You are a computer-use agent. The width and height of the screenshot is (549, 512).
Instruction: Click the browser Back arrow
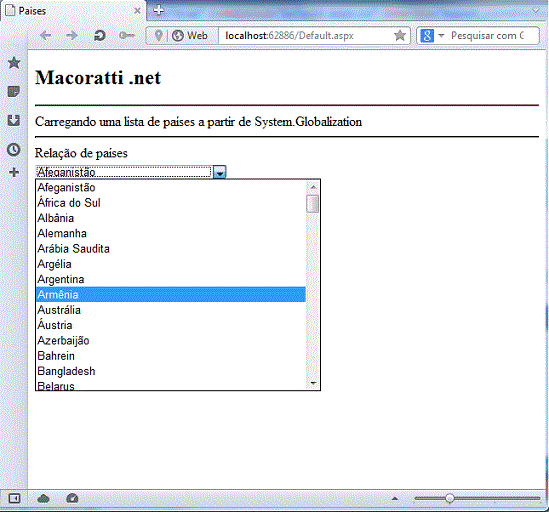click(x=46, y=35)
